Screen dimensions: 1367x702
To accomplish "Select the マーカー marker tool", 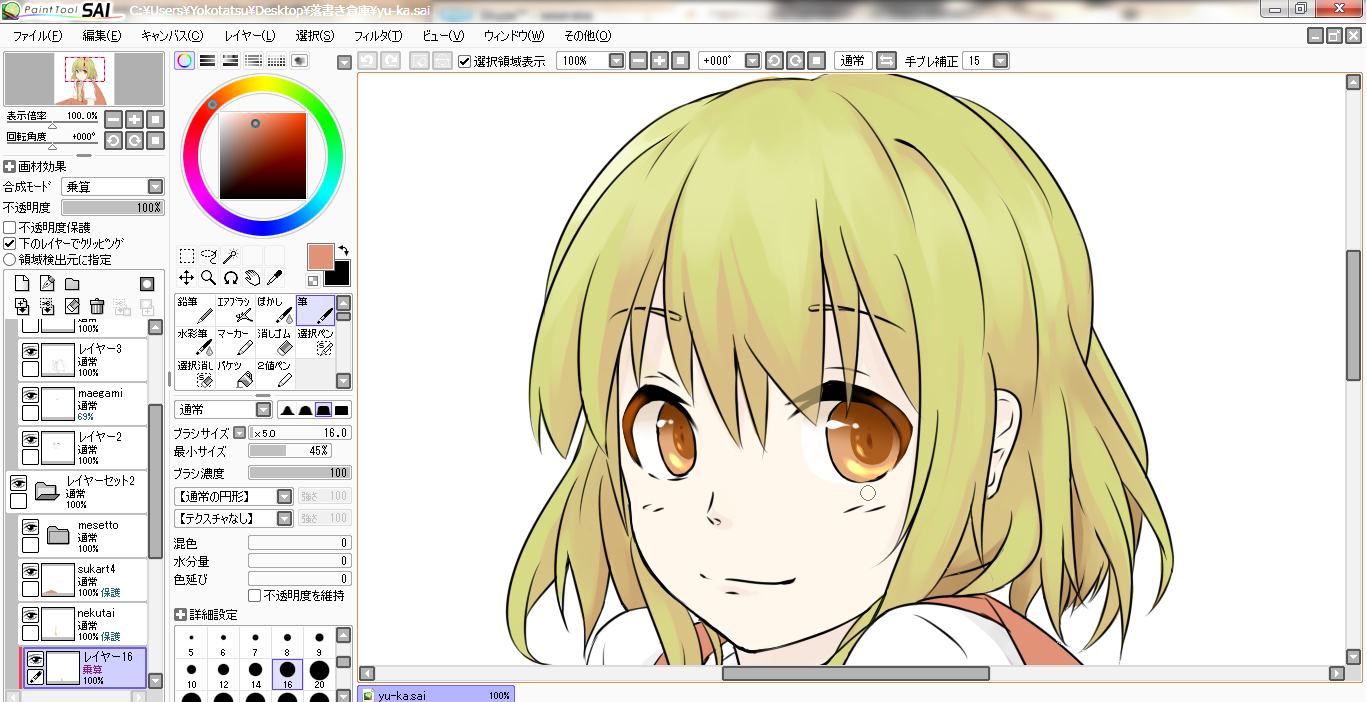I will click(x=235, y=342).
